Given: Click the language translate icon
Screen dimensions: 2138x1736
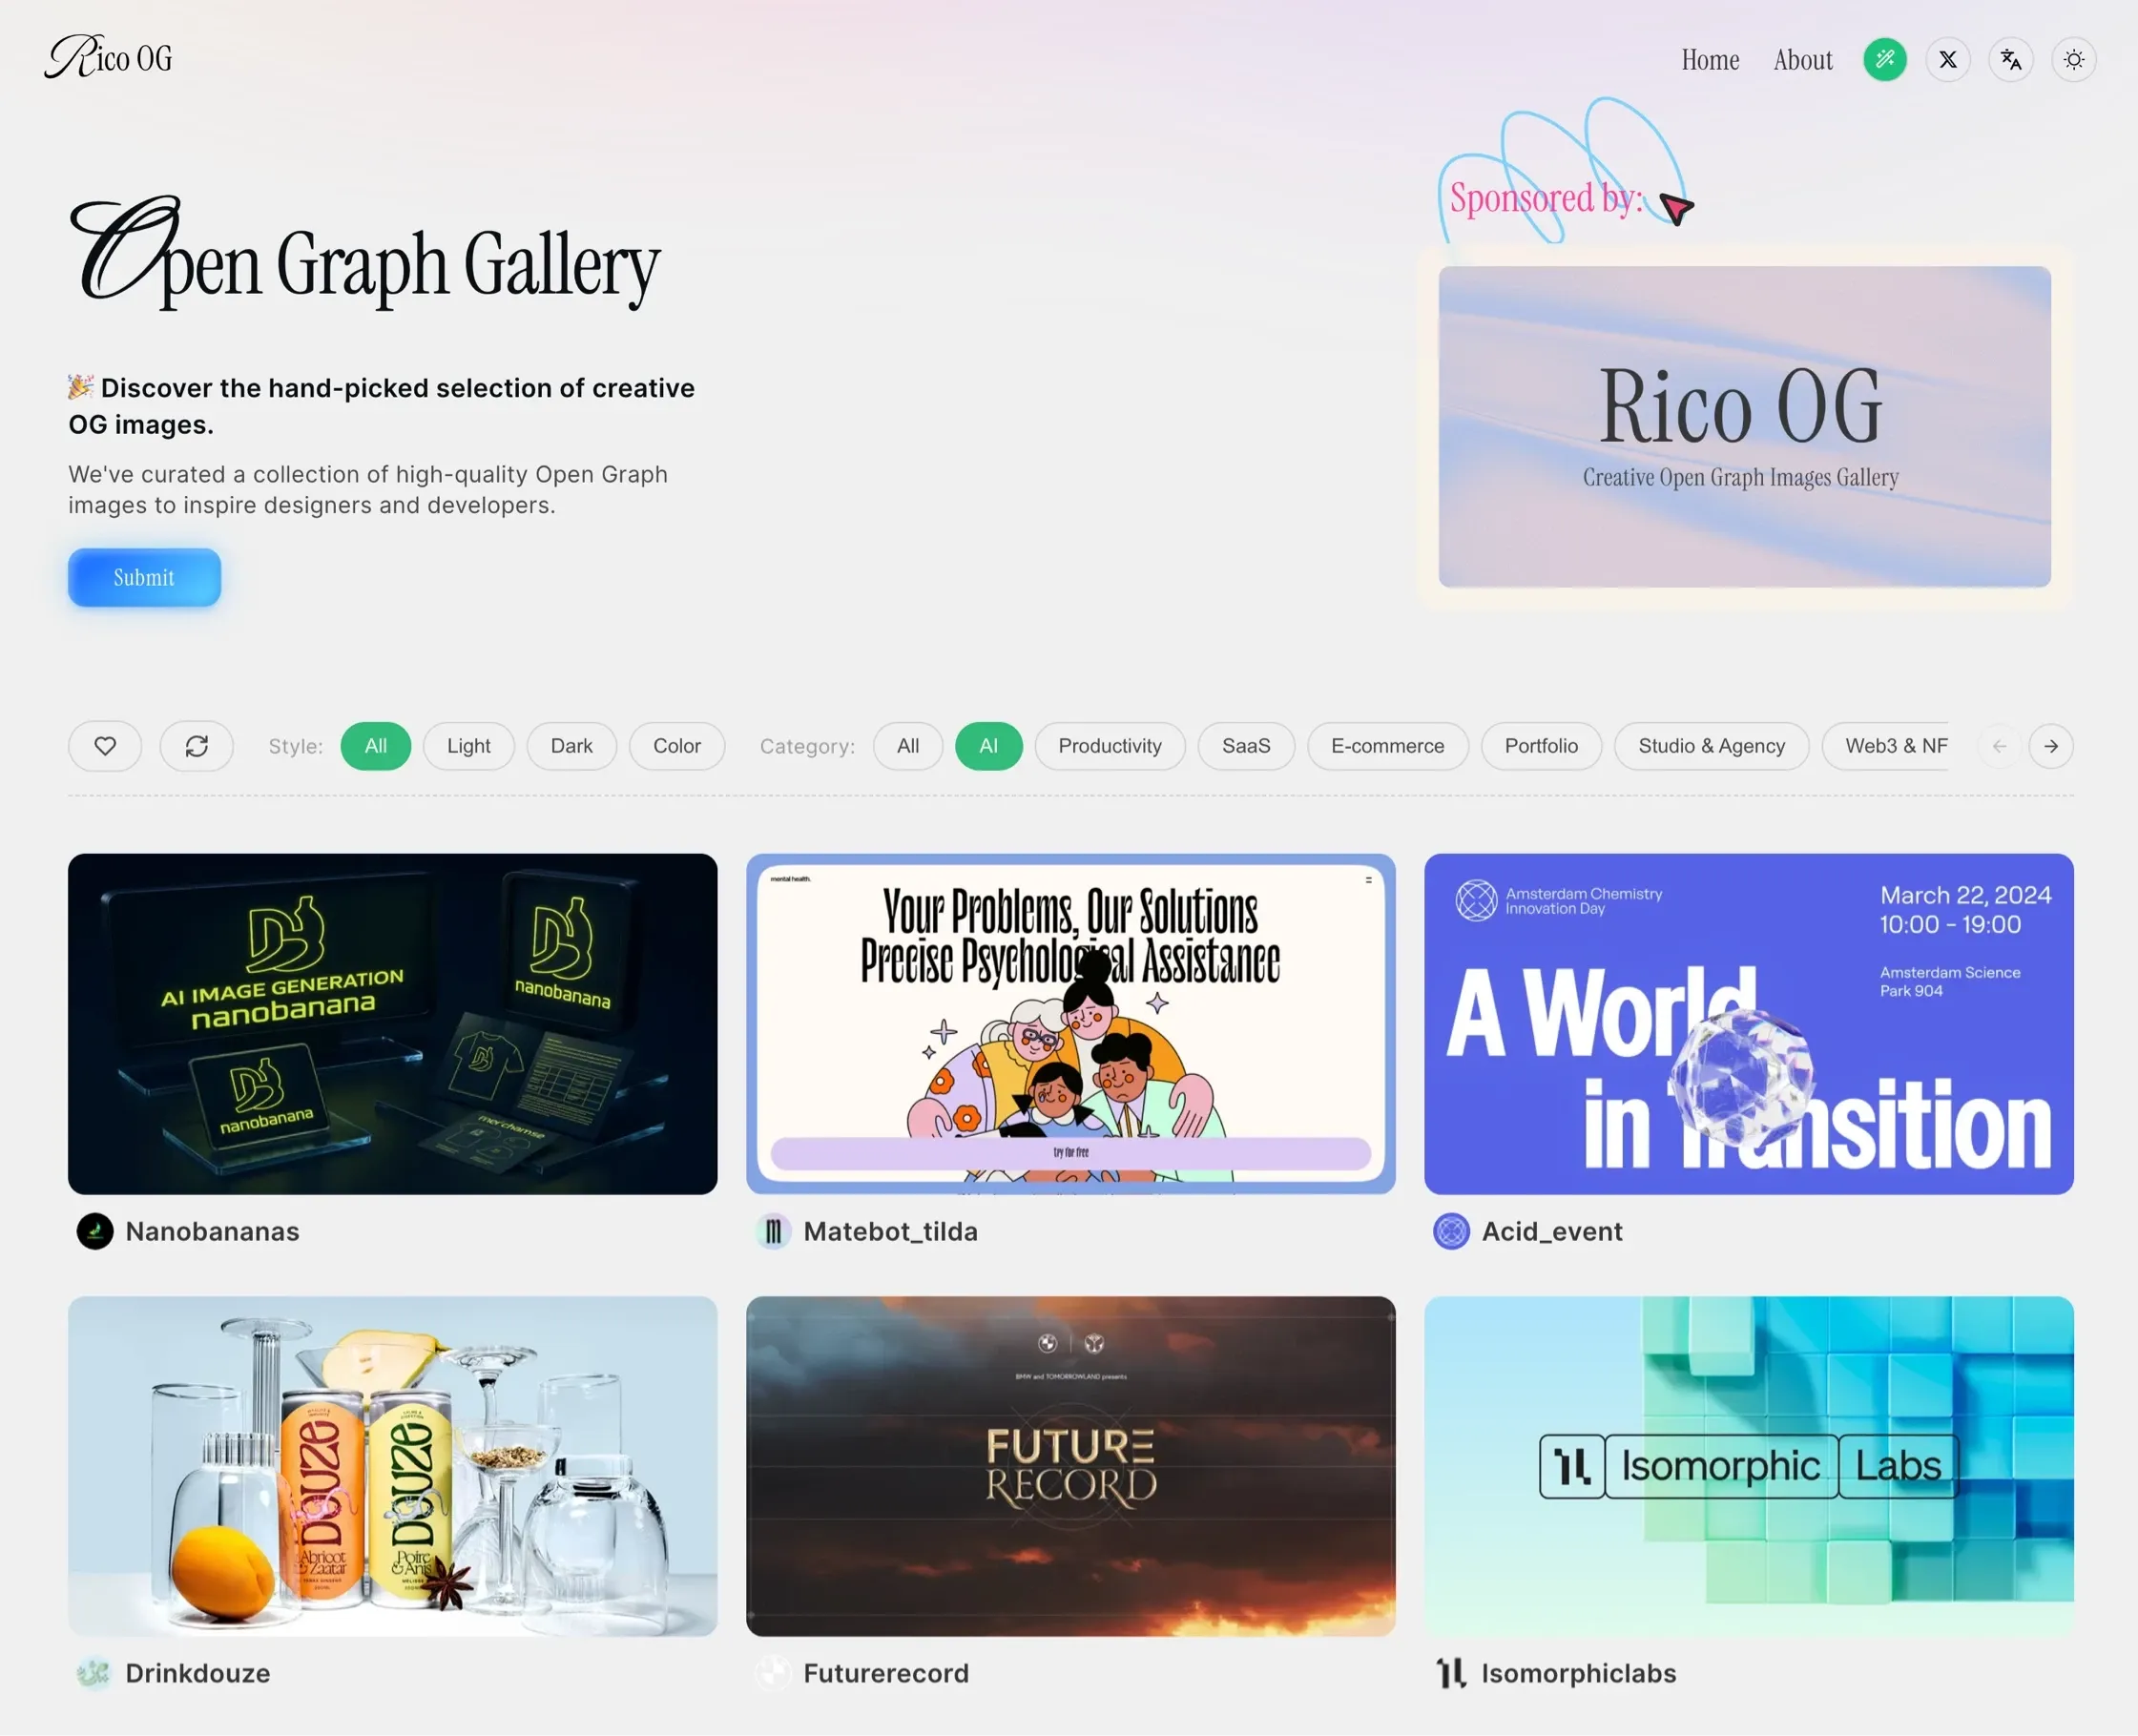Looking at the screenshot, I should [x=2010, y=60].
